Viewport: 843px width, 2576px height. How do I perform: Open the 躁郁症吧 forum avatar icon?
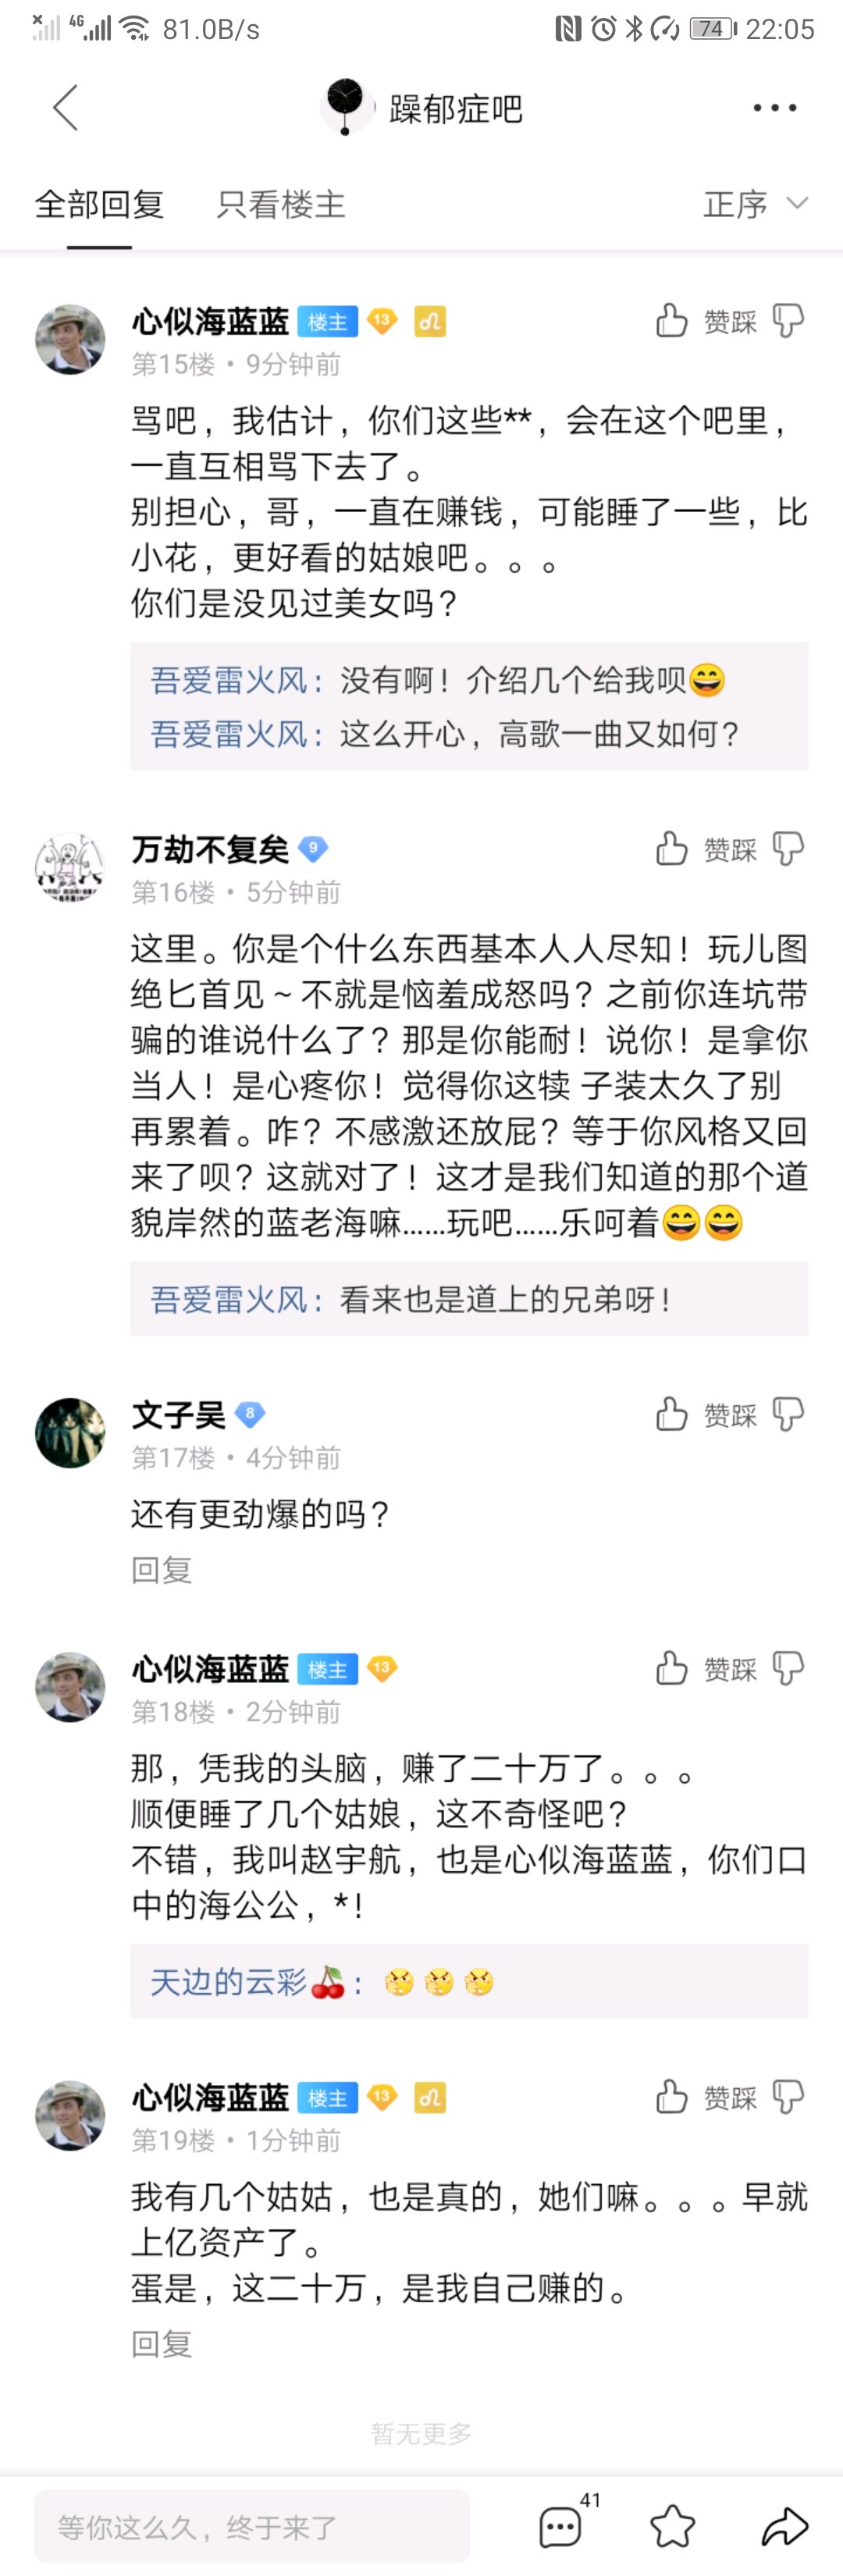[x=345, y=106]
